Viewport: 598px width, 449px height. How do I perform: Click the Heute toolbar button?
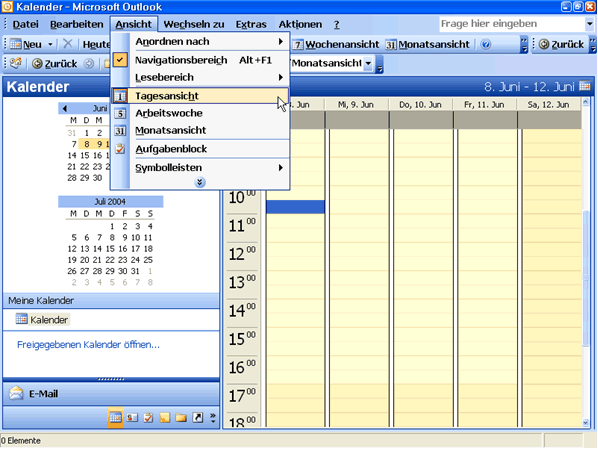pos(96,45)
